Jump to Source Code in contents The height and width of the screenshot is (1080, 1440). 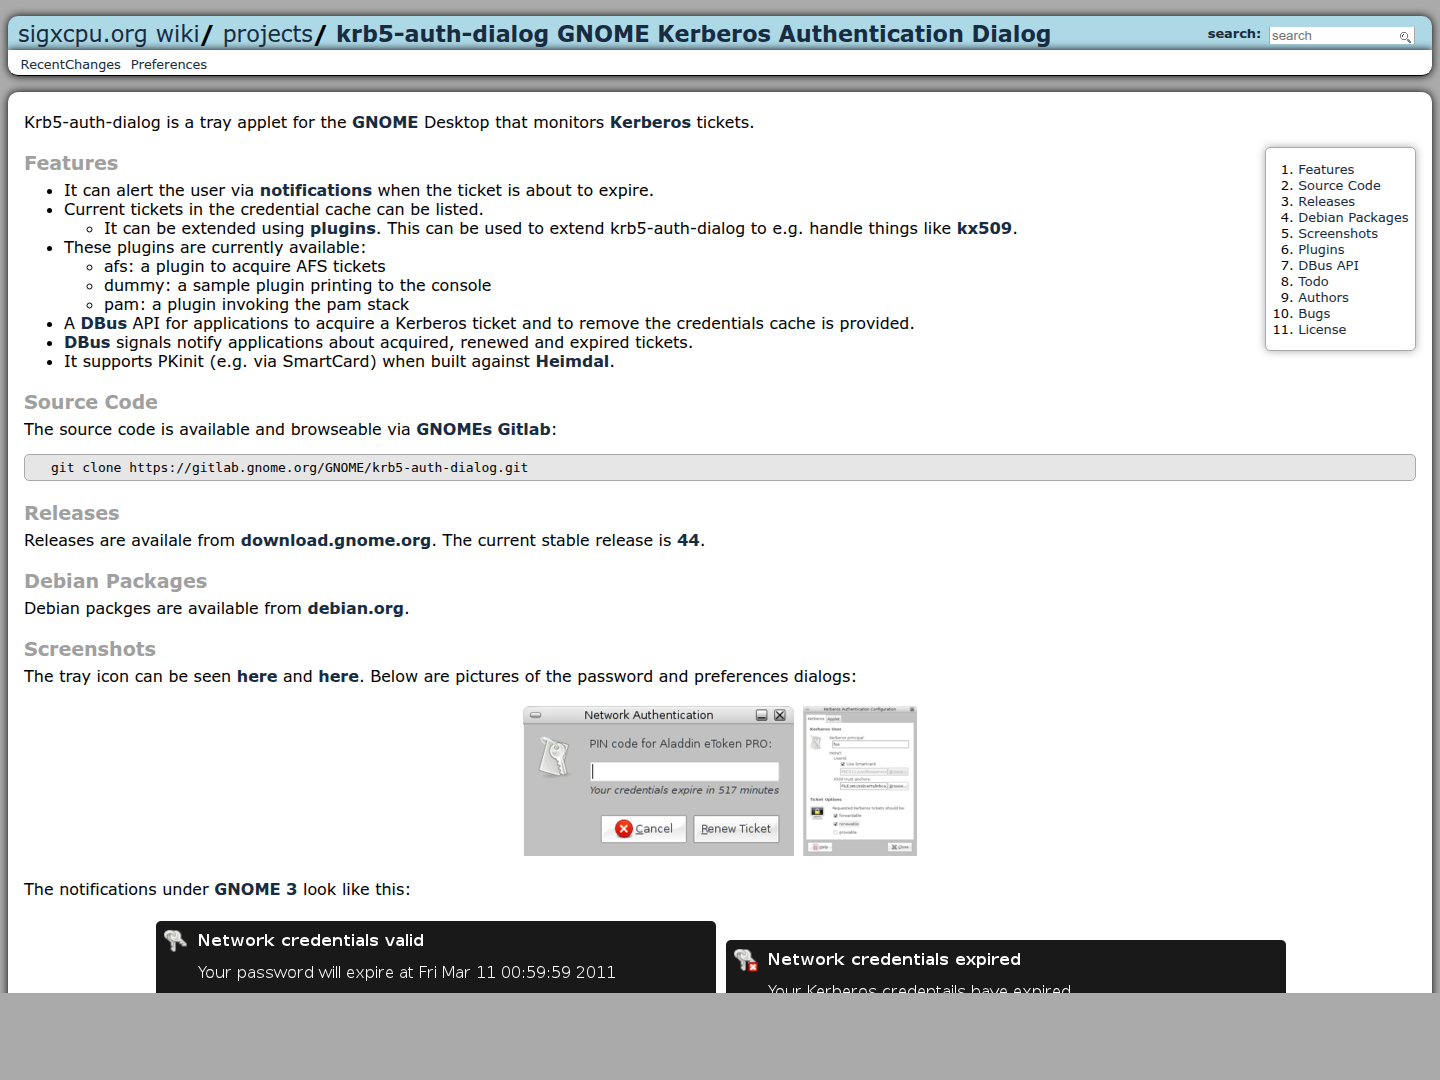point(1339,186)
